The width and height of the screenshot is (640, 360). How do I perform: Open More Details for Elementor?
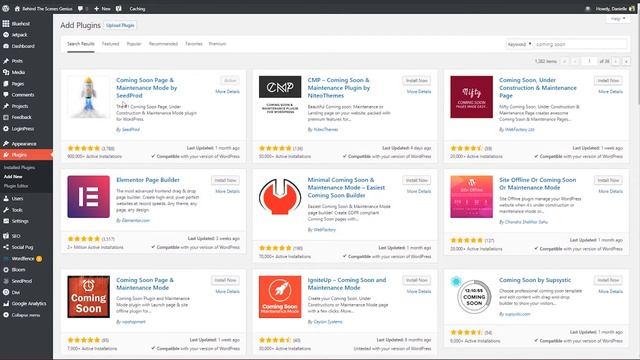227,191
